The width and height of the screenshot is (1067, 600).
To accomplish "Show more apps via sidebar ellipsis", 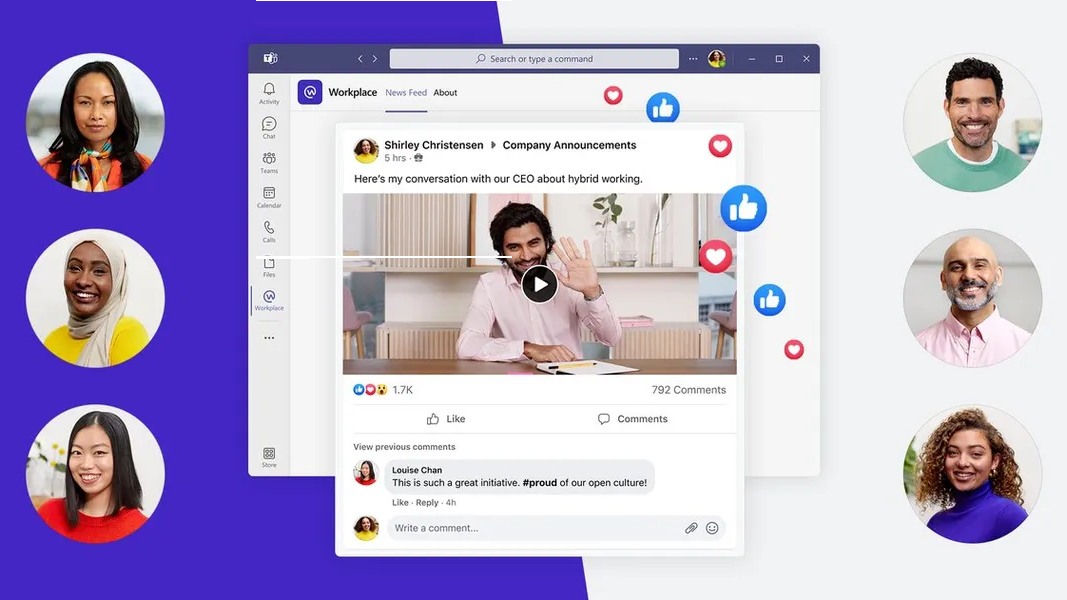I will (x=269, y=338).
